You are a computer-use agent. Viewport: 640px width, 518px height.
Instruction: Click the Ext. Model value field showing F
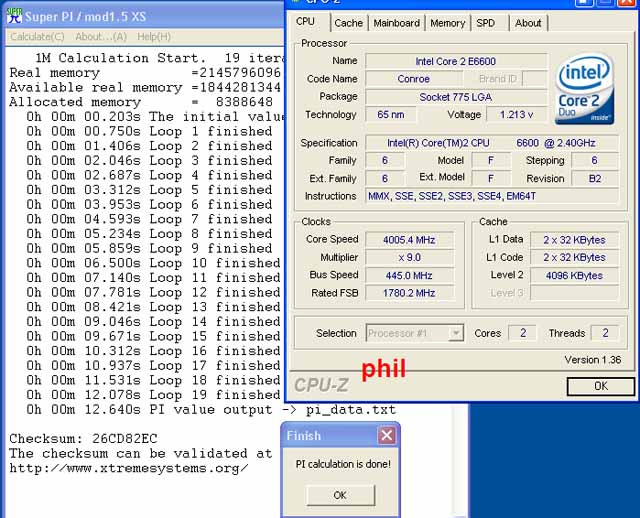(x=491, y=179)
